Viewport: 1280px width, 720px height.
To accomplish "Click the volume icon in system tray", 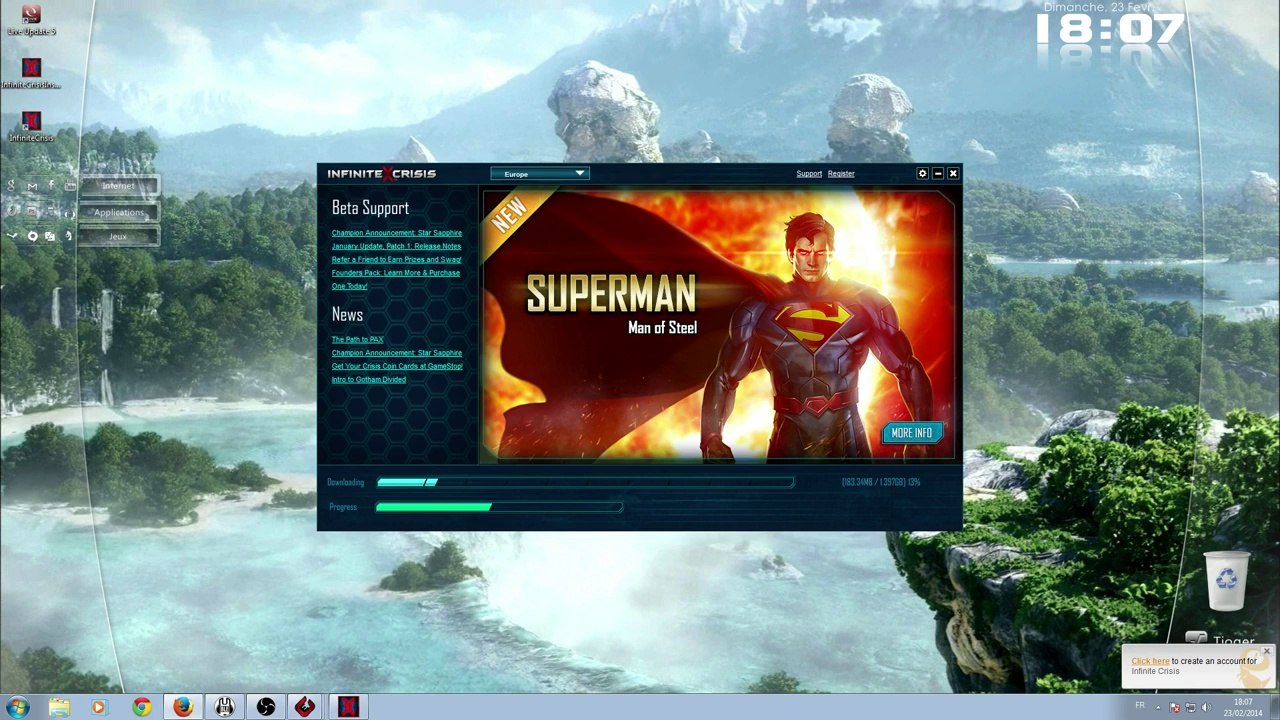I will pyautogui.click(x=1205, y=708).
